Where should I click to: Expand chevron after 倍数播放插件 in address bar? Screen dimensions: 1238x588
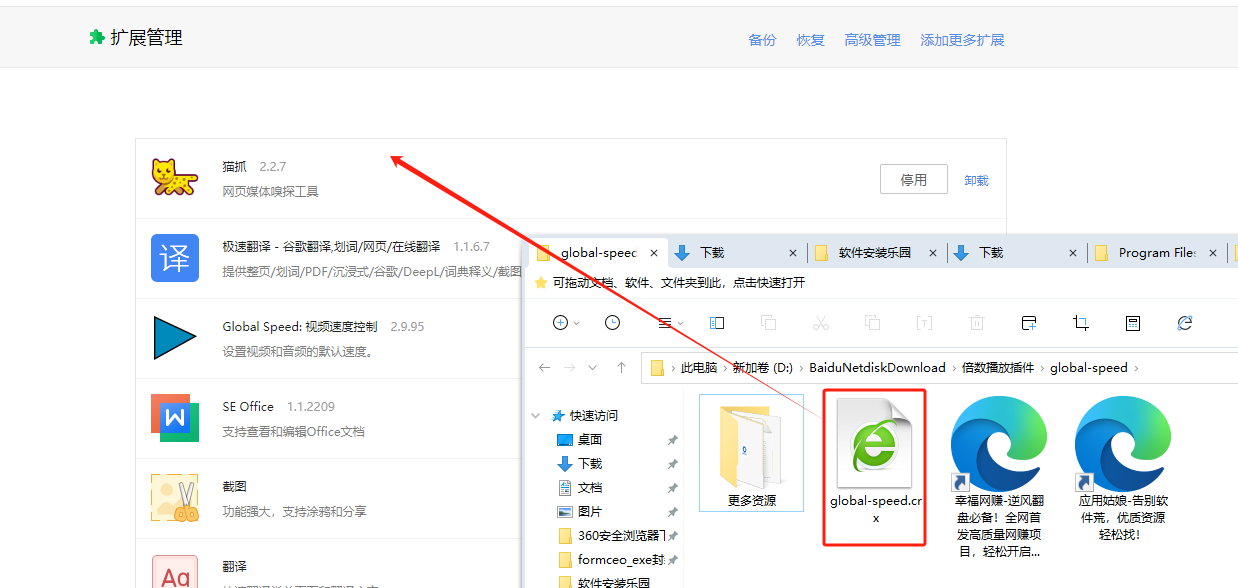(1042, 368)
